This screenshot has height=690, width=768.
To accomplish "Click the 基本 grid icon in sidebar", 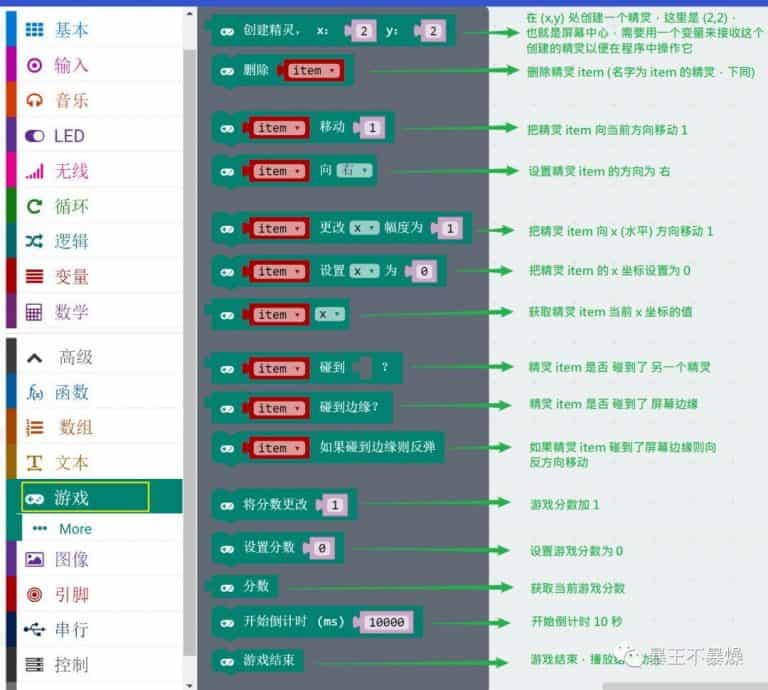I will tap(35, 30).
